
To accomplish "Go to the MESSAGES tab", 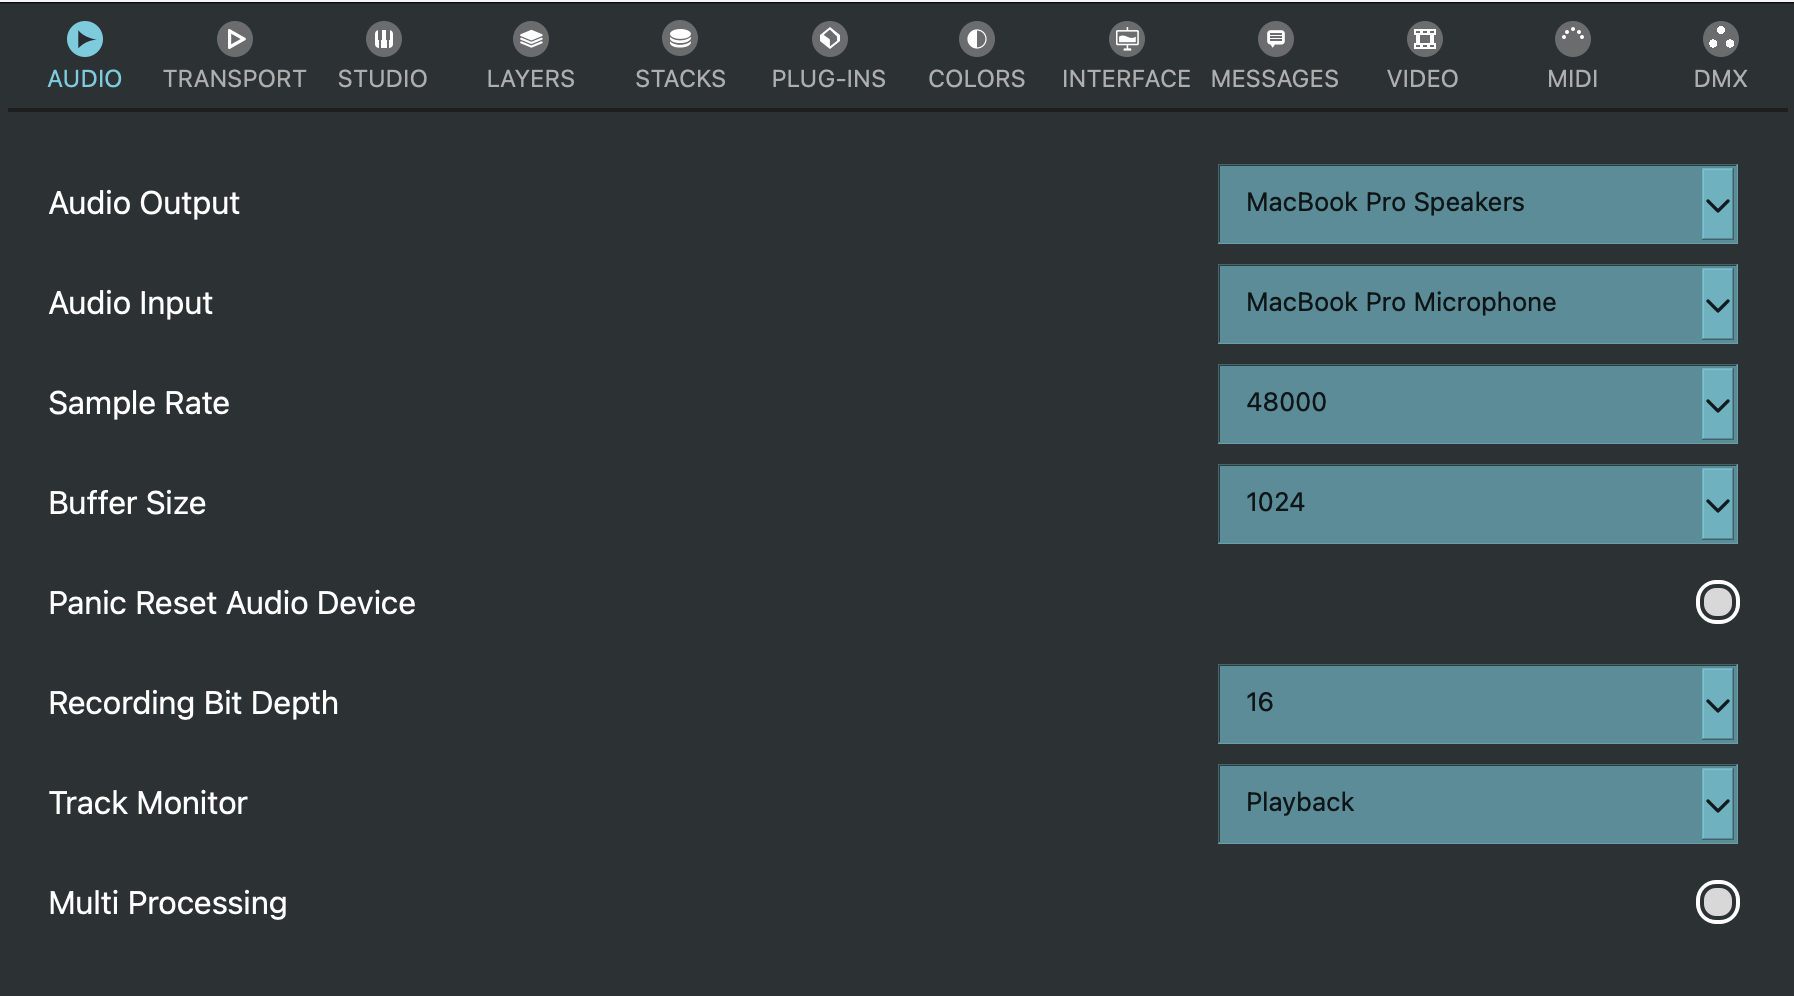I will (1274, 79).
